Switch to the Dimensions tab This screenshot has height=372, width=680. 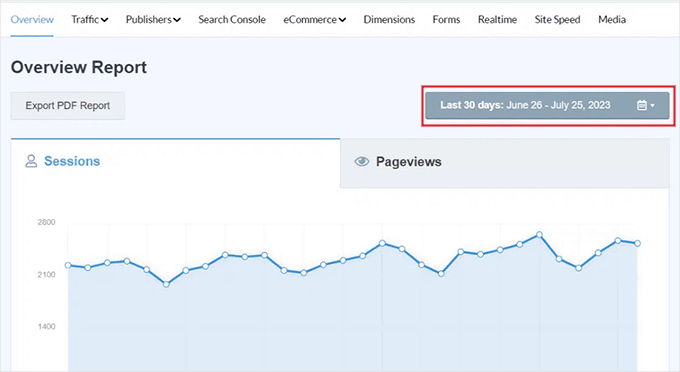tap(389, 20)
